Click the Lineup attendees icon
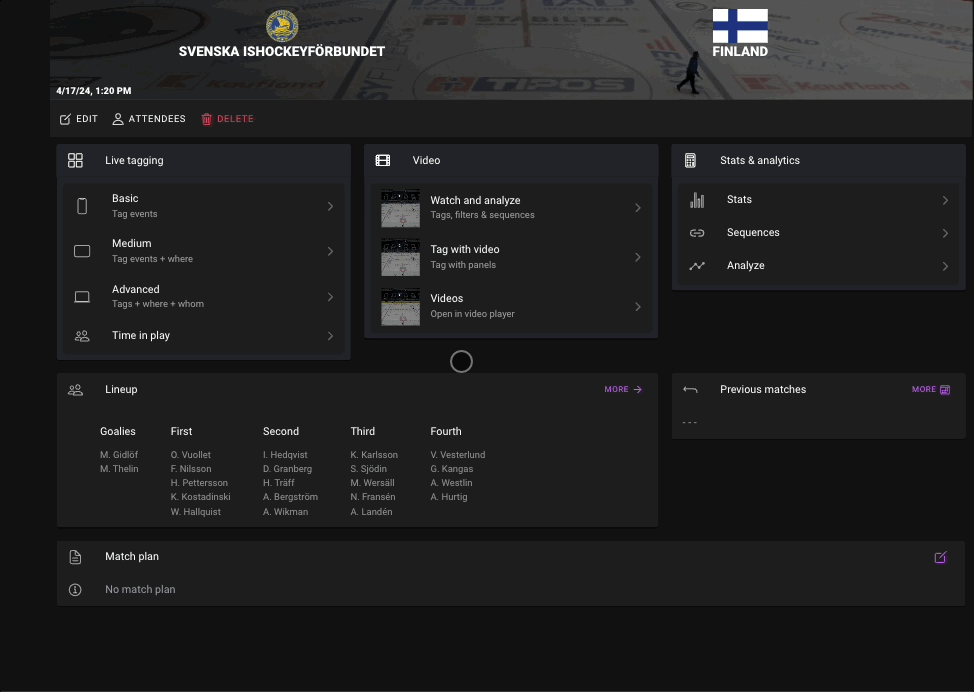974x692 pixels. click(75, 389)
